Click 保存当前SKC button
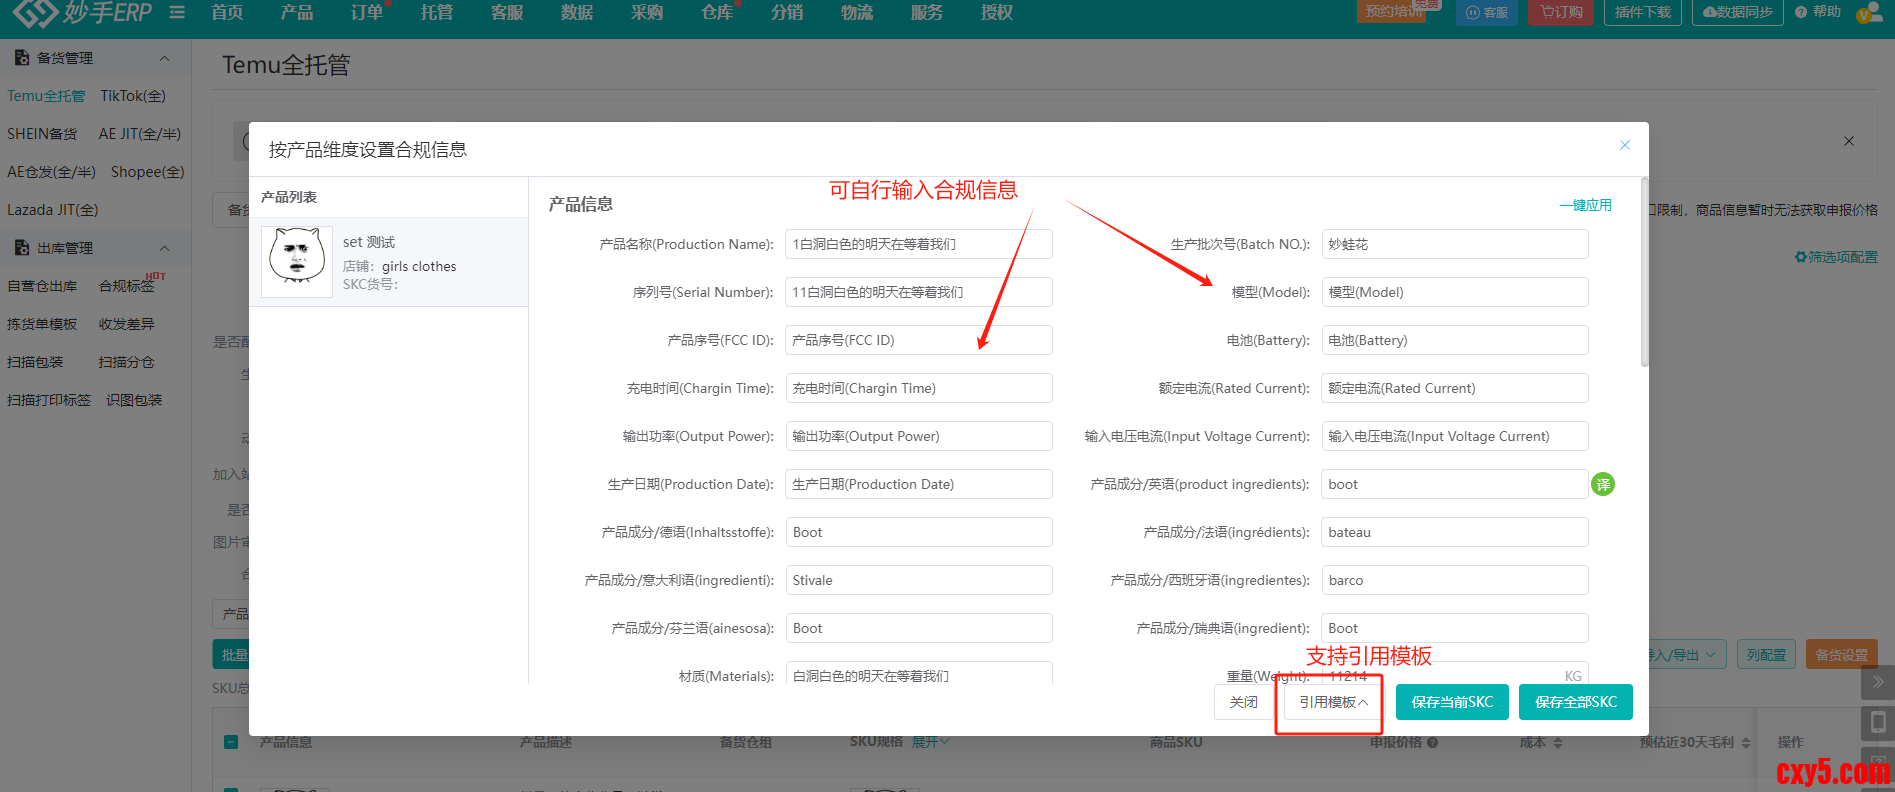This screenshot has width=1895, height=792. [1452, 702]
